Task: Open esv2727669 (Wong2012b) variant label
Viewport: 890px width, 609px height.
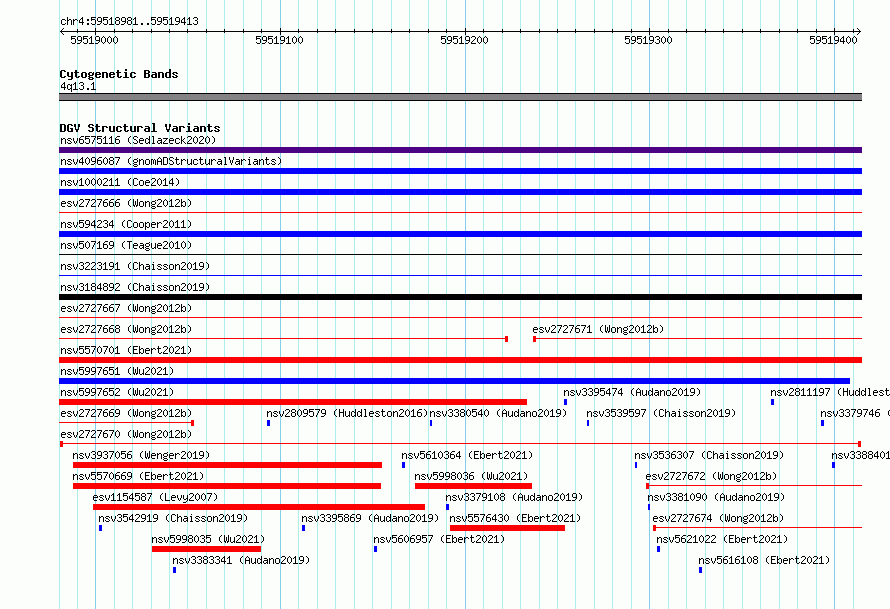Action: [x=126, y=413]
